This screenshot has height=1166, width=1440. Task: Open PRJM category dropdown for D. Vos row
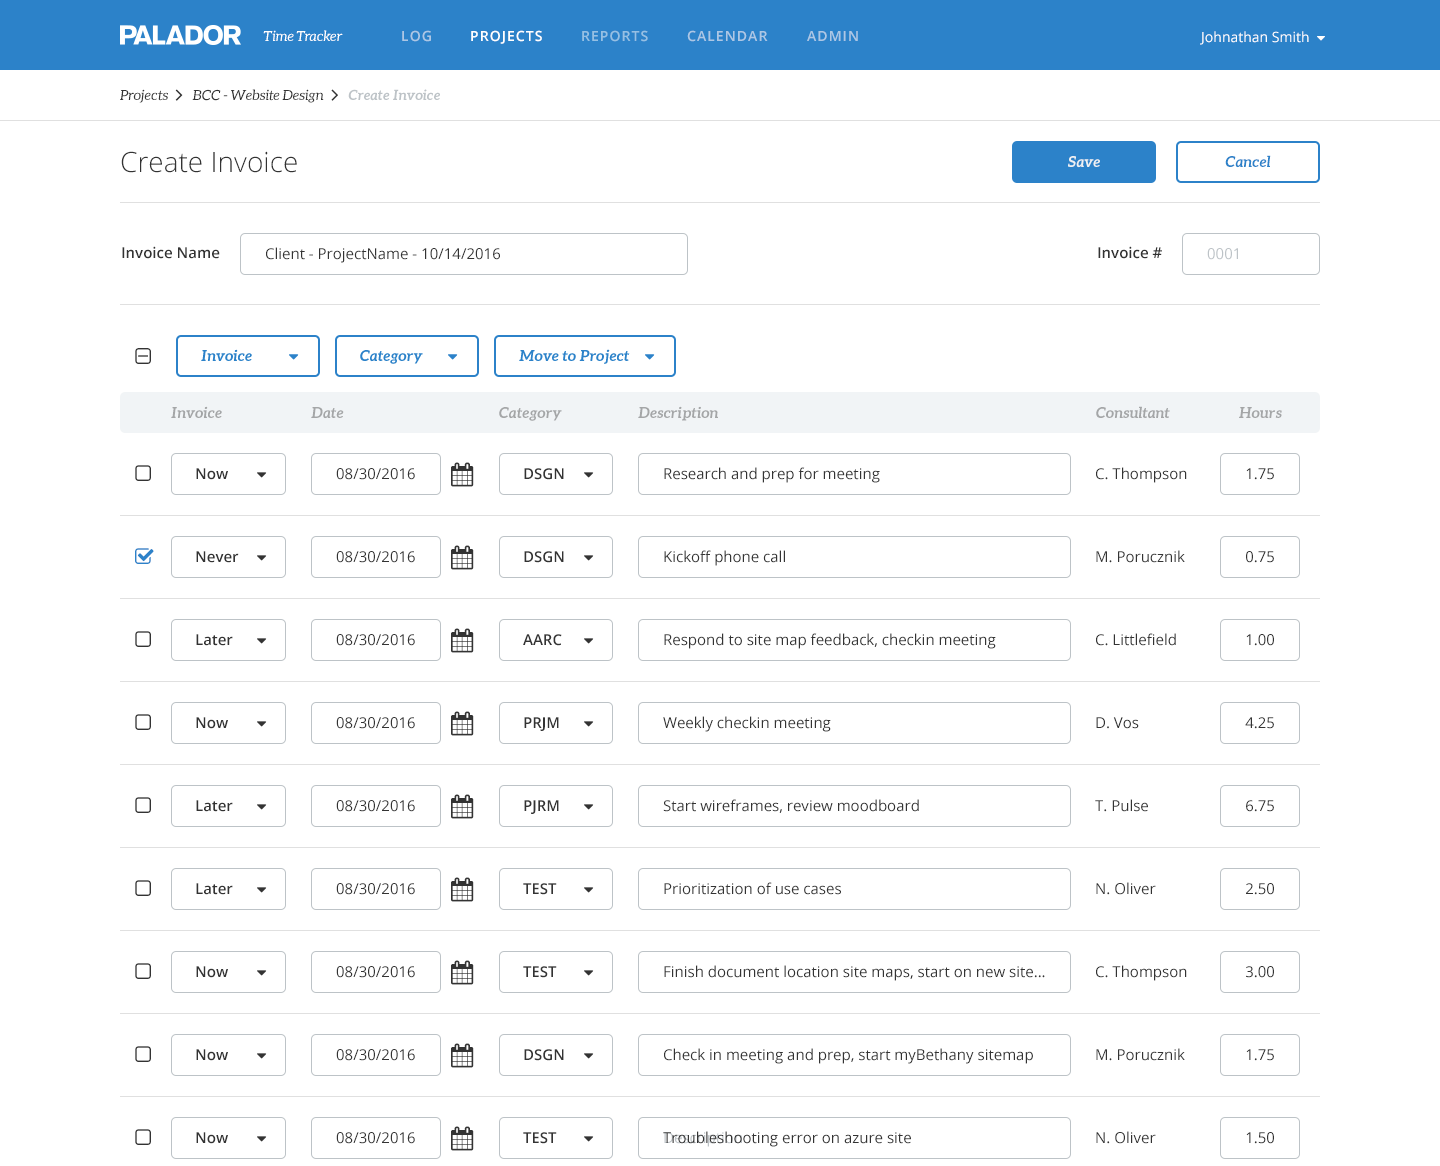tap(556, 723)
